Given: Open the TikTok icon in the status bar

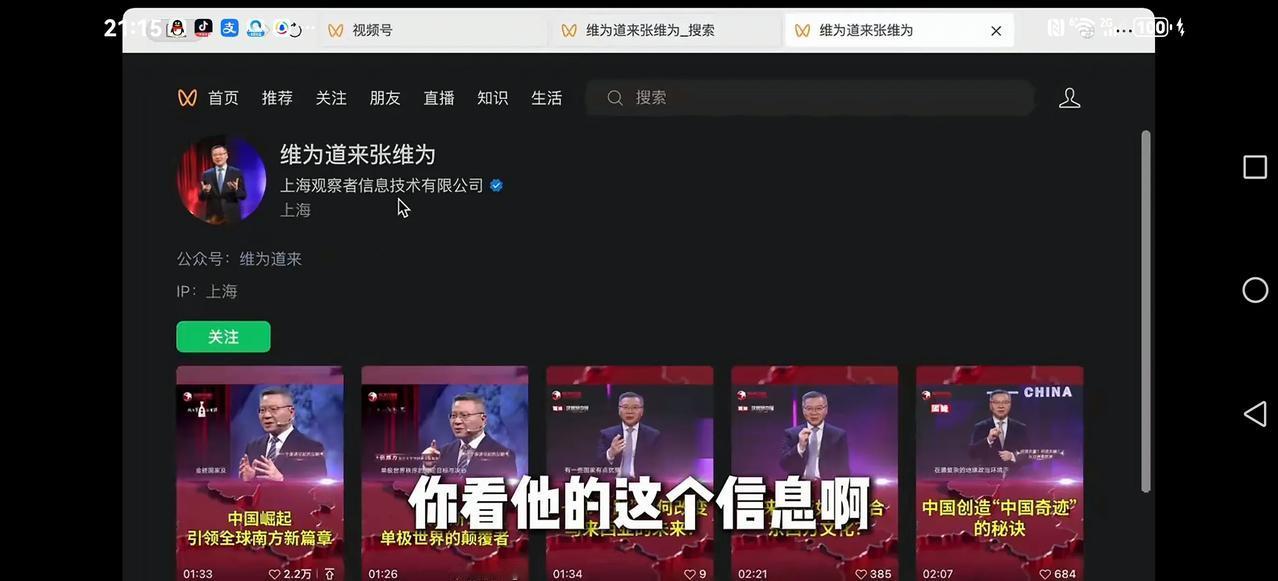Looking at the screenshot, I should [203, 28].
